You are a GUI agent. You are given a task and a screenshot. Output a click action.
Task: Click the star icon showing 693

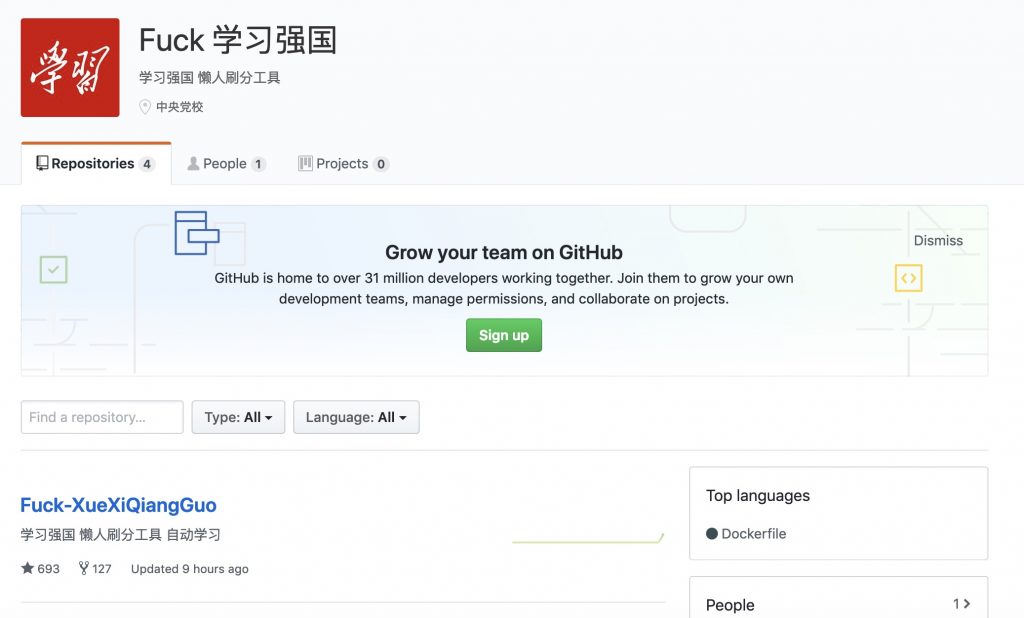point(28,568)
